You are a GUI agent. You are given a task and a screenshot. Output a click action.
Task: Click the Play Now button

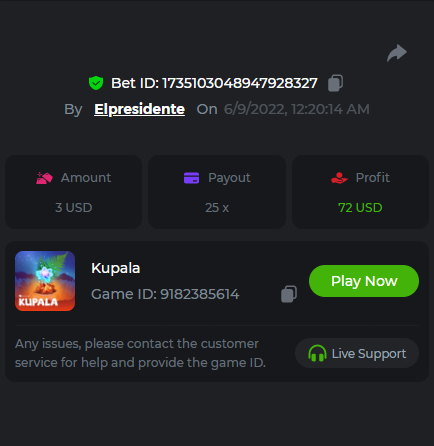pyautogui.click(x=364, y=281)
